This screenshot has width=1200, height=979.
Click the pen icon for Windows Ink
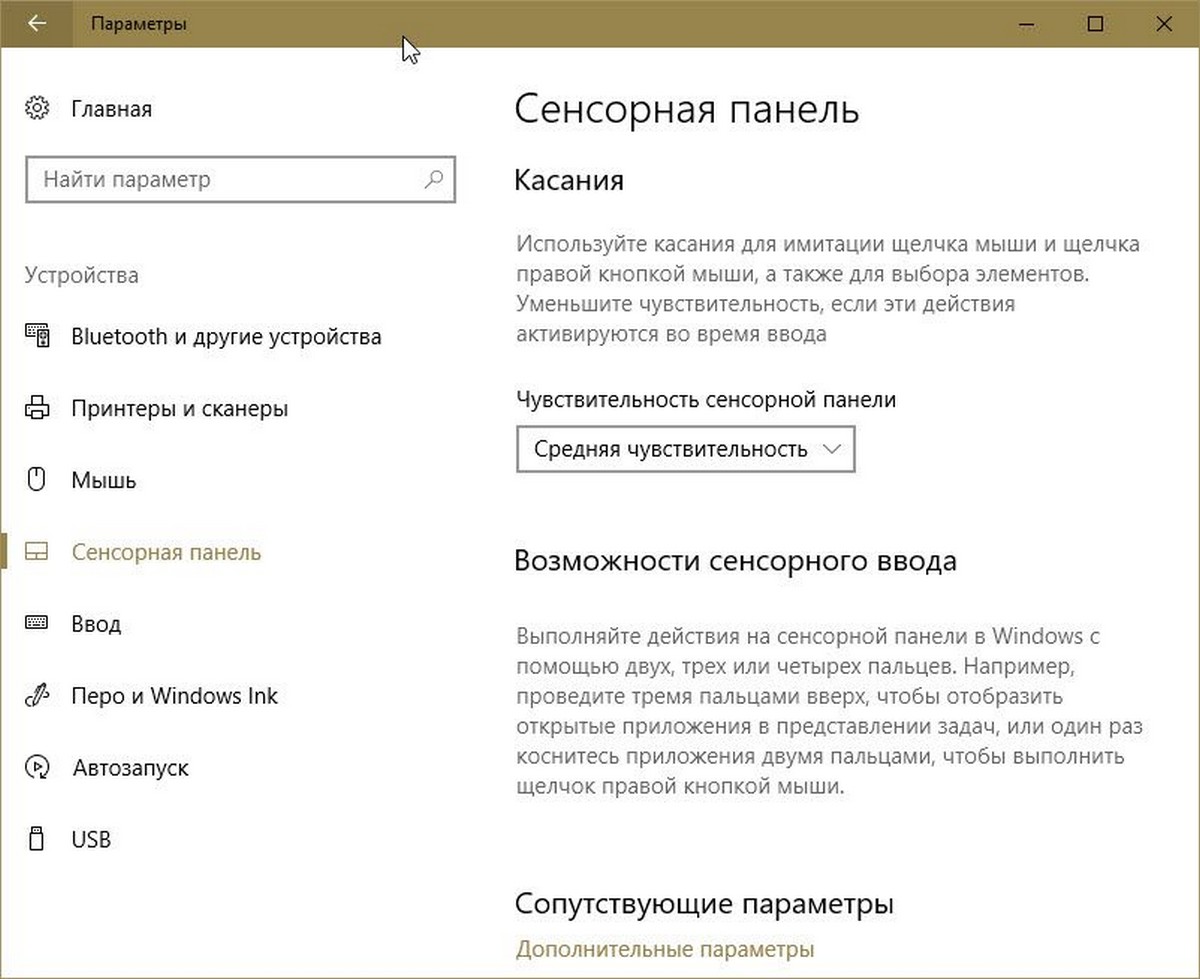37,696
